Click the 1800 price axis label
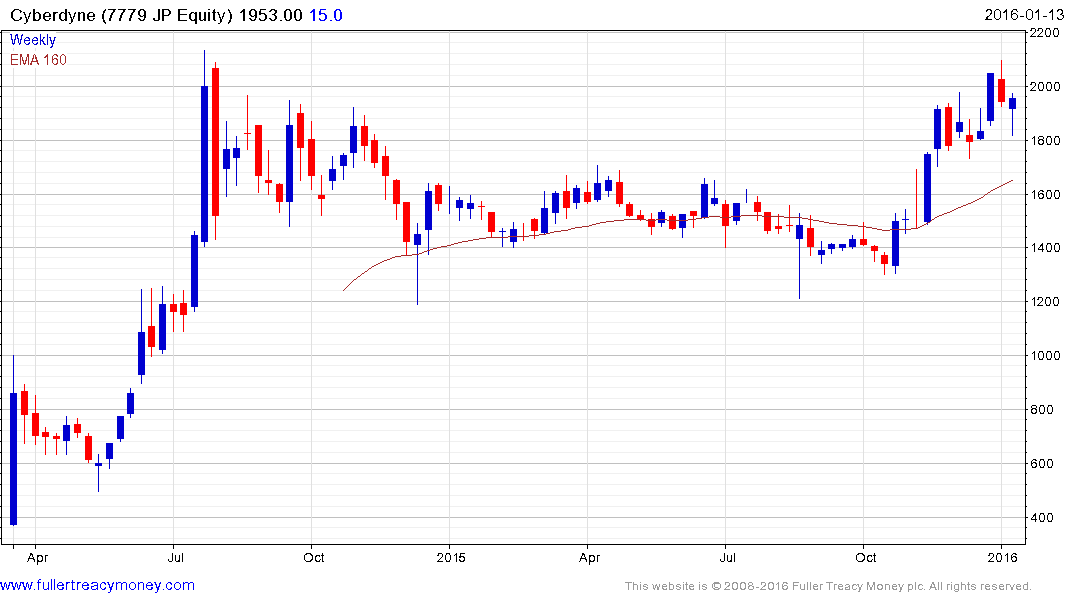 tap(1045, 141)
